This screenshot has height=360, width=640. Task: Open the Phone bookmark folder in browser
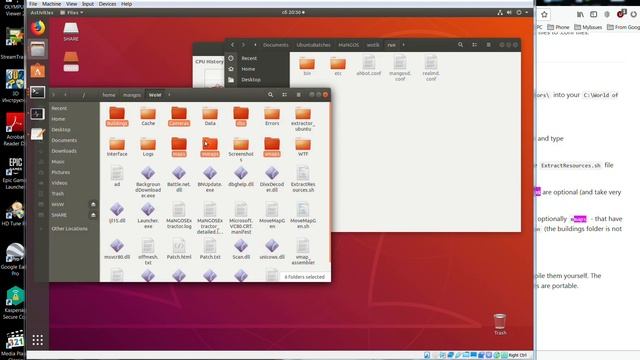[558, 27]
